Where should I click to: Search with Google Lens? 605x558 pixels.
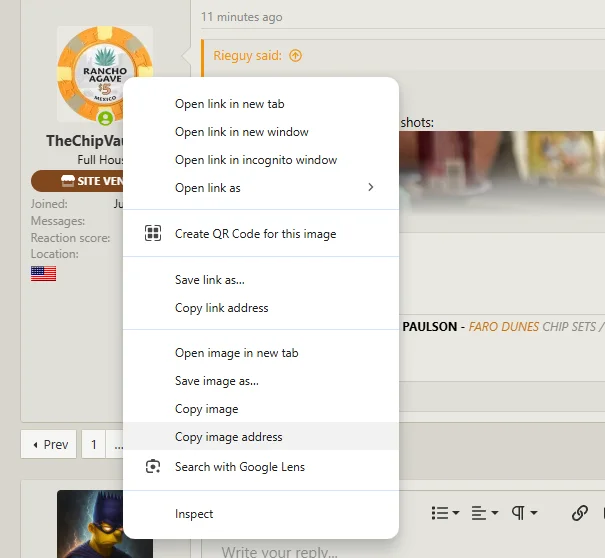(261, 467)
